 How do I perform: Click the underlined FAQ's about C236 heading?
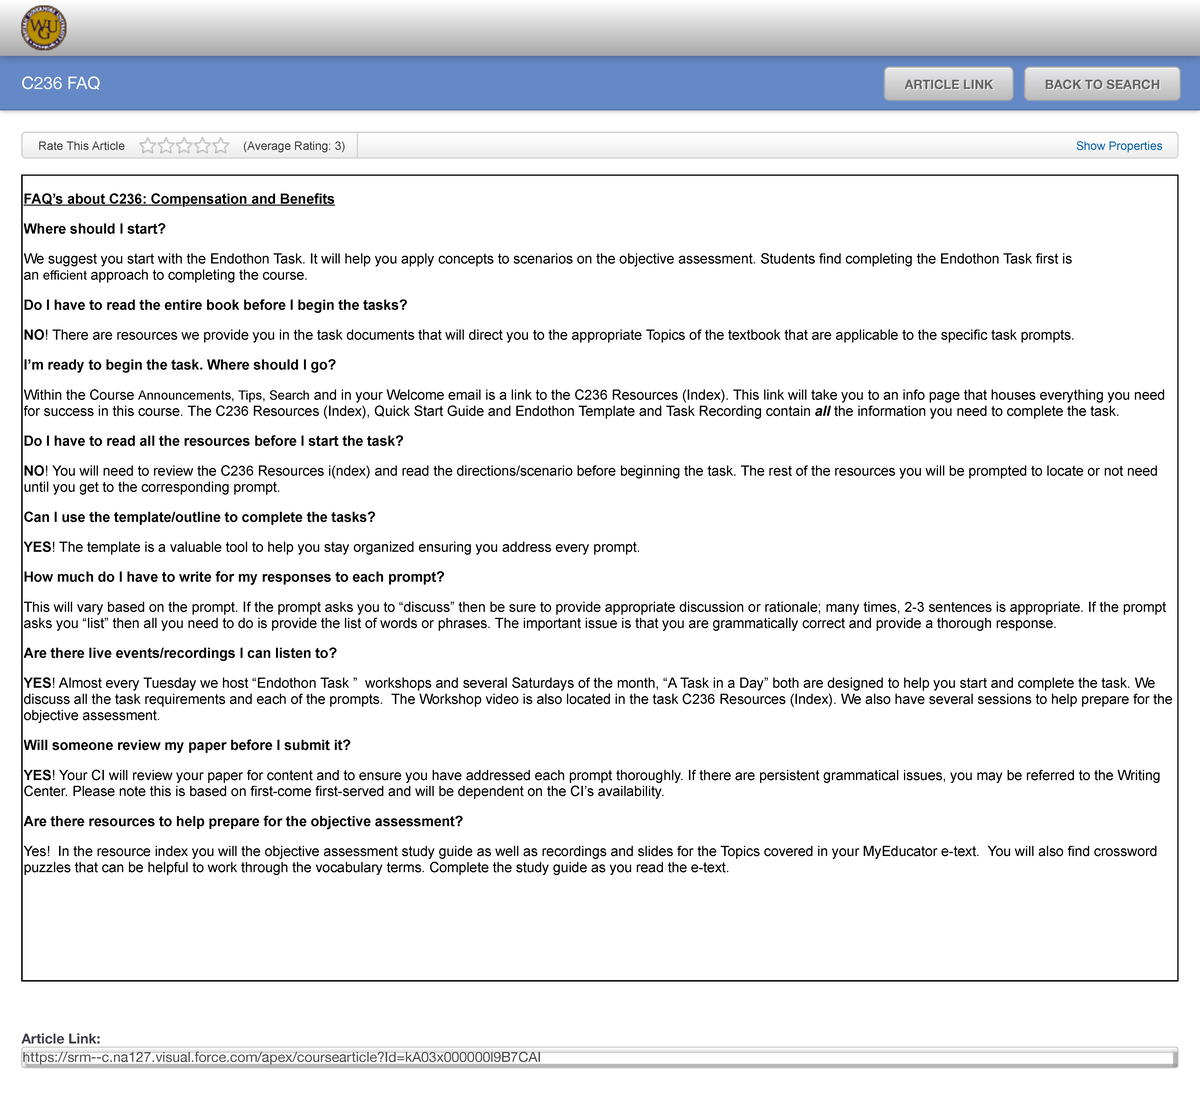pos(179,199)
